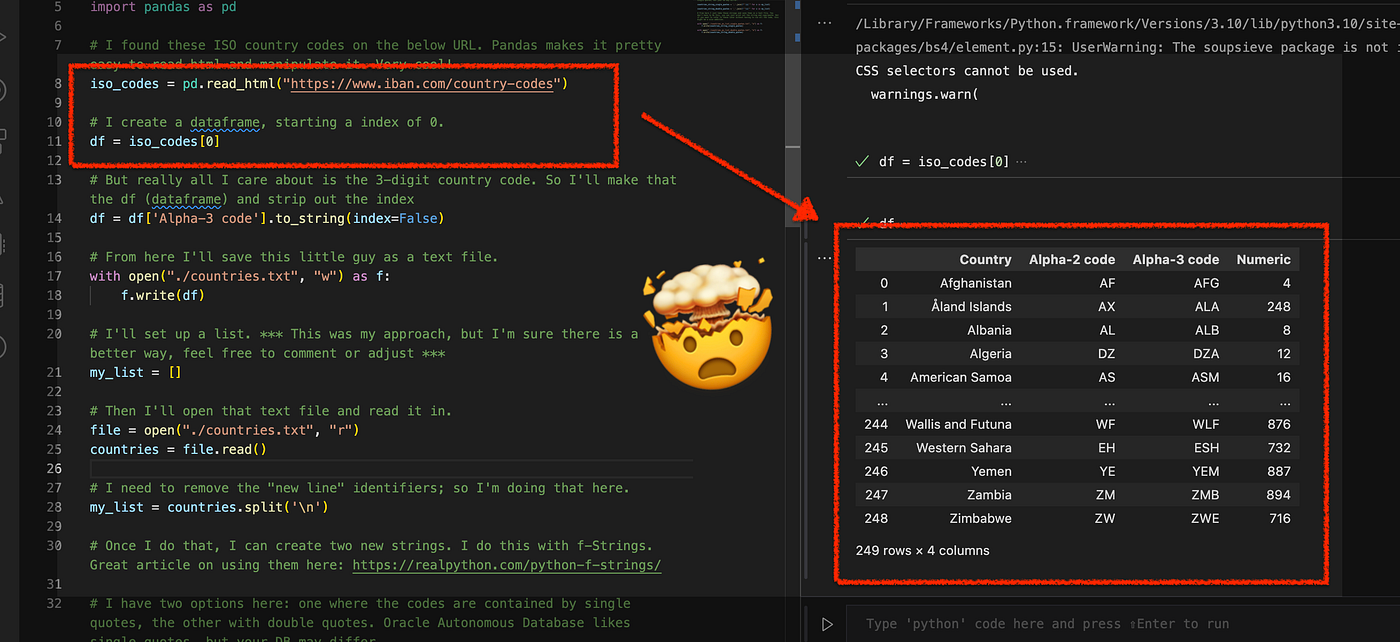The width and height of the screenshot is (1400, 642).
Task: Click the "countries = file.read()" code line
Action: tap(179, 449)
